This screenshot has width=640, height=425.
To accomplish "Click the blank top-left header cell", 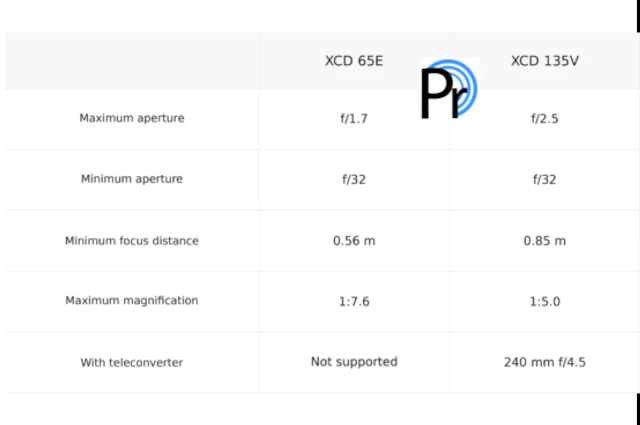I will click(131, 61).
